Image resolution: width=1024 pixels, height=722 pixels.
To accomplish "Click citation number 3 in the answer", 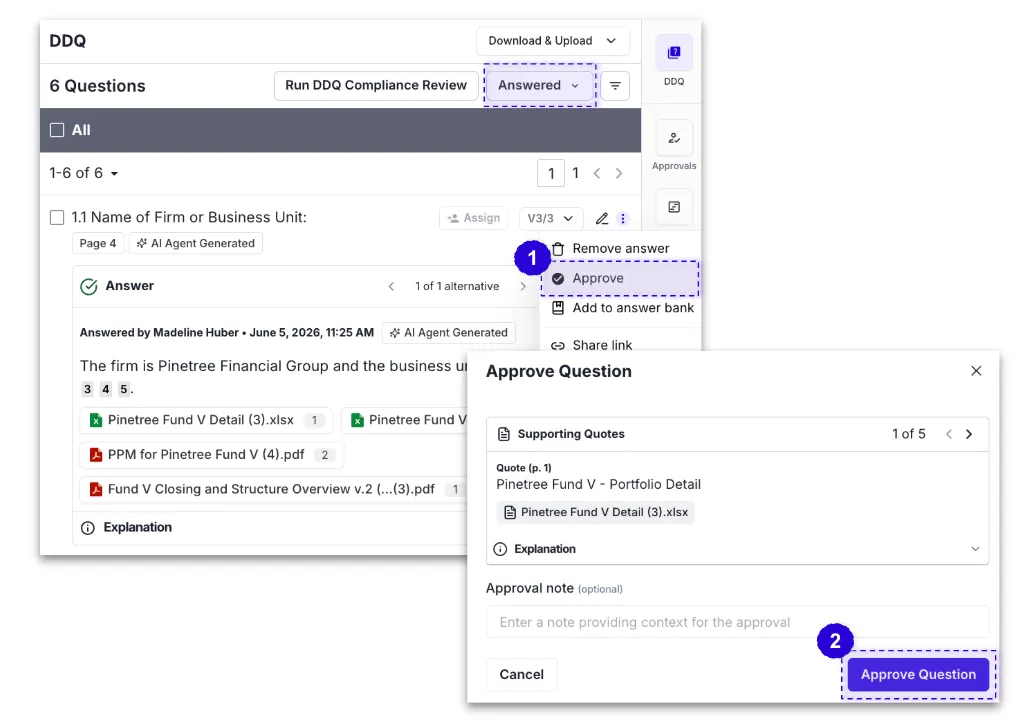I will [88, 389].
